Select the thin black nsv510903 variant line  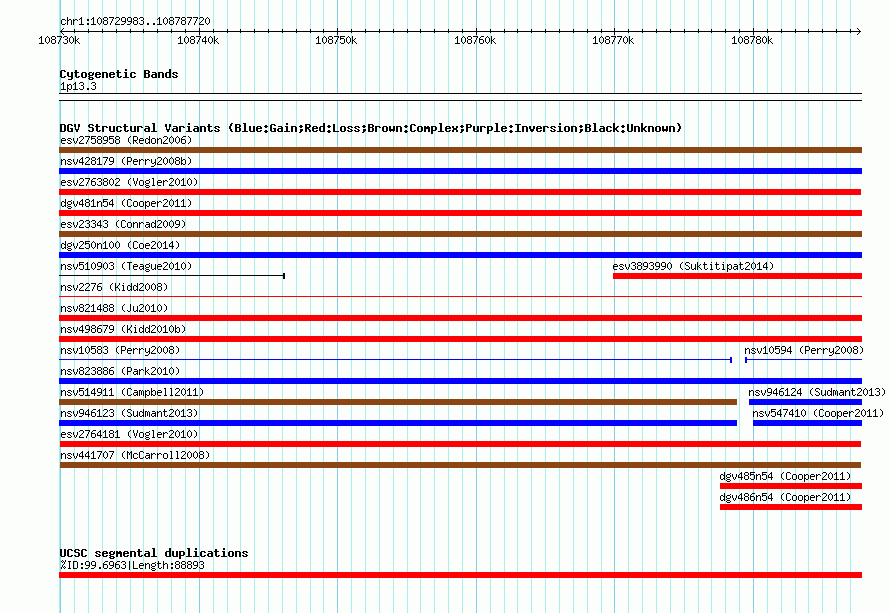point(172,276)
